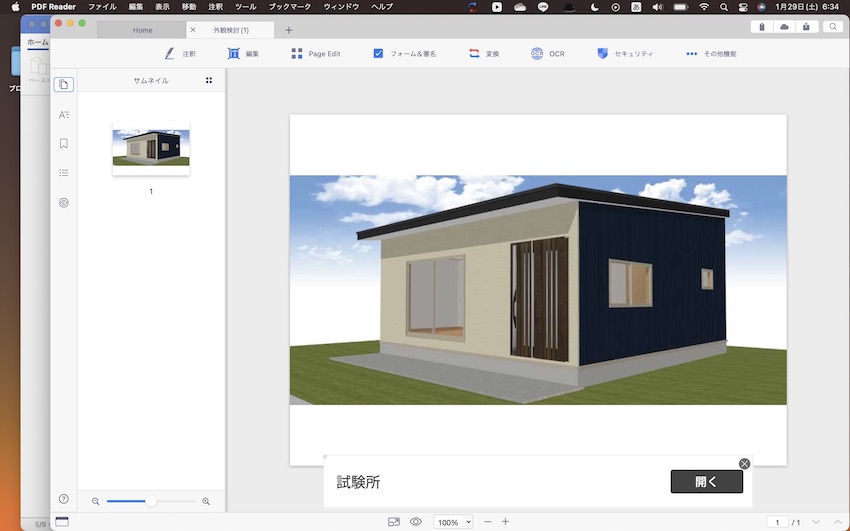Image resolution: width=850 pixels, height=531 pixels.
Task: Switch to the Home tab
Action: 143,30
